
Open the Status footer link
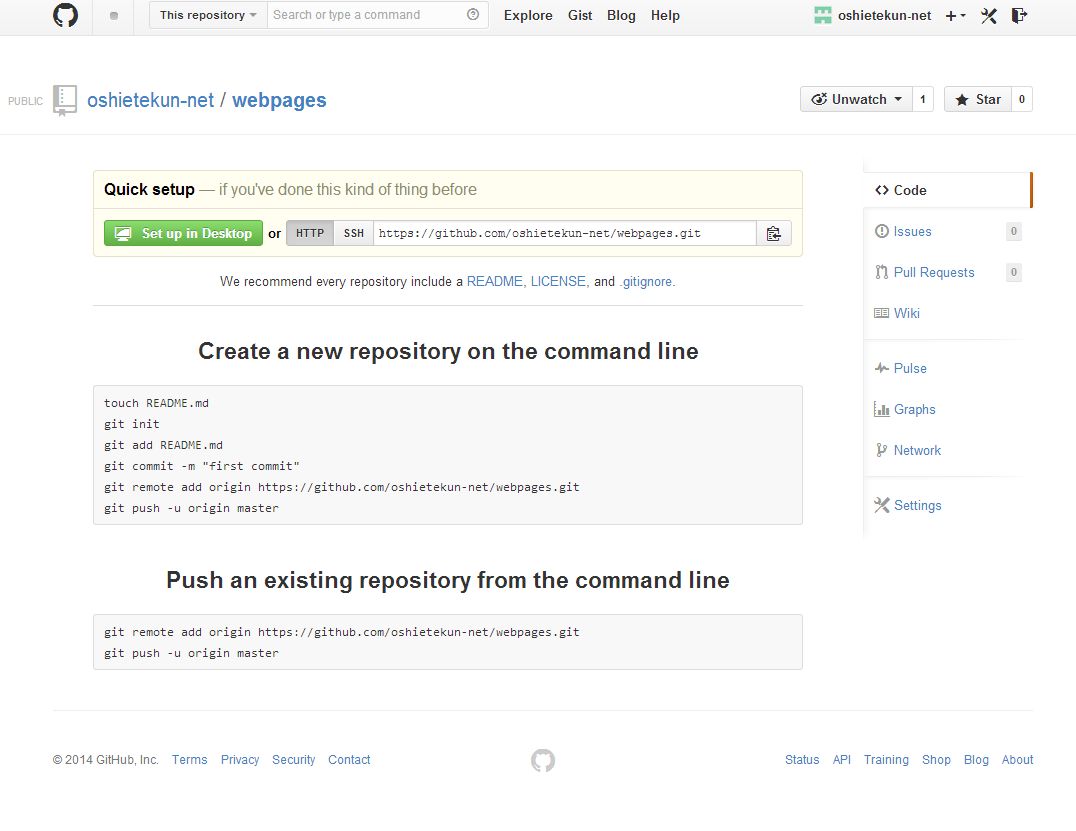(x=802, y=760)
